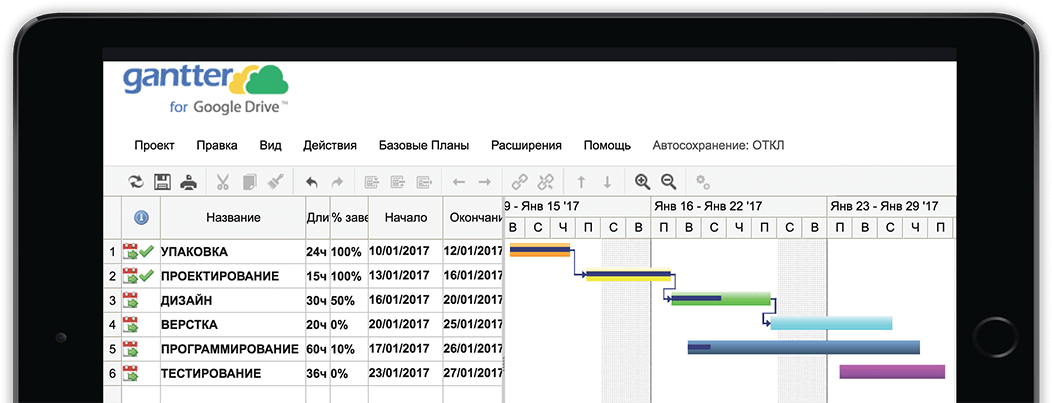This screenshot has height=403, width=1052.
Task: Zoom in the timeline
Action: 643,182
